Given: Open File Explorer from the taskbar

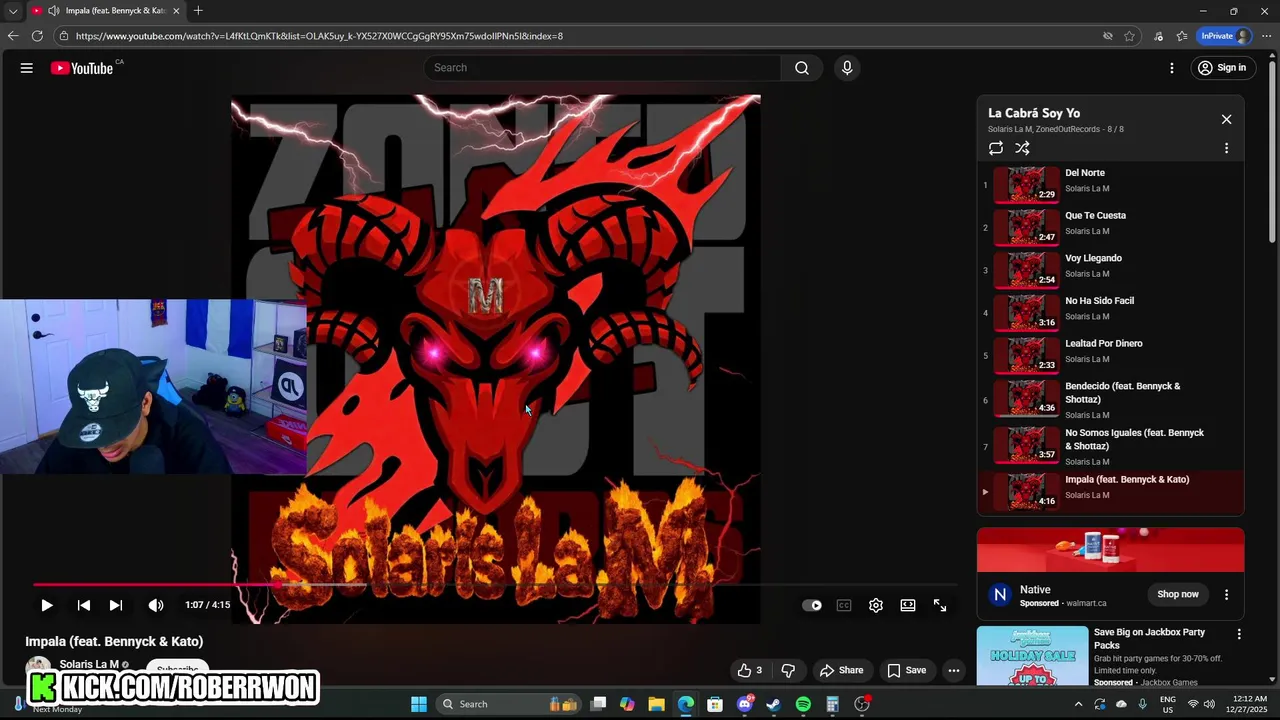Looking at the screenshot, I should pyautogui.click(x=656, y=704).
